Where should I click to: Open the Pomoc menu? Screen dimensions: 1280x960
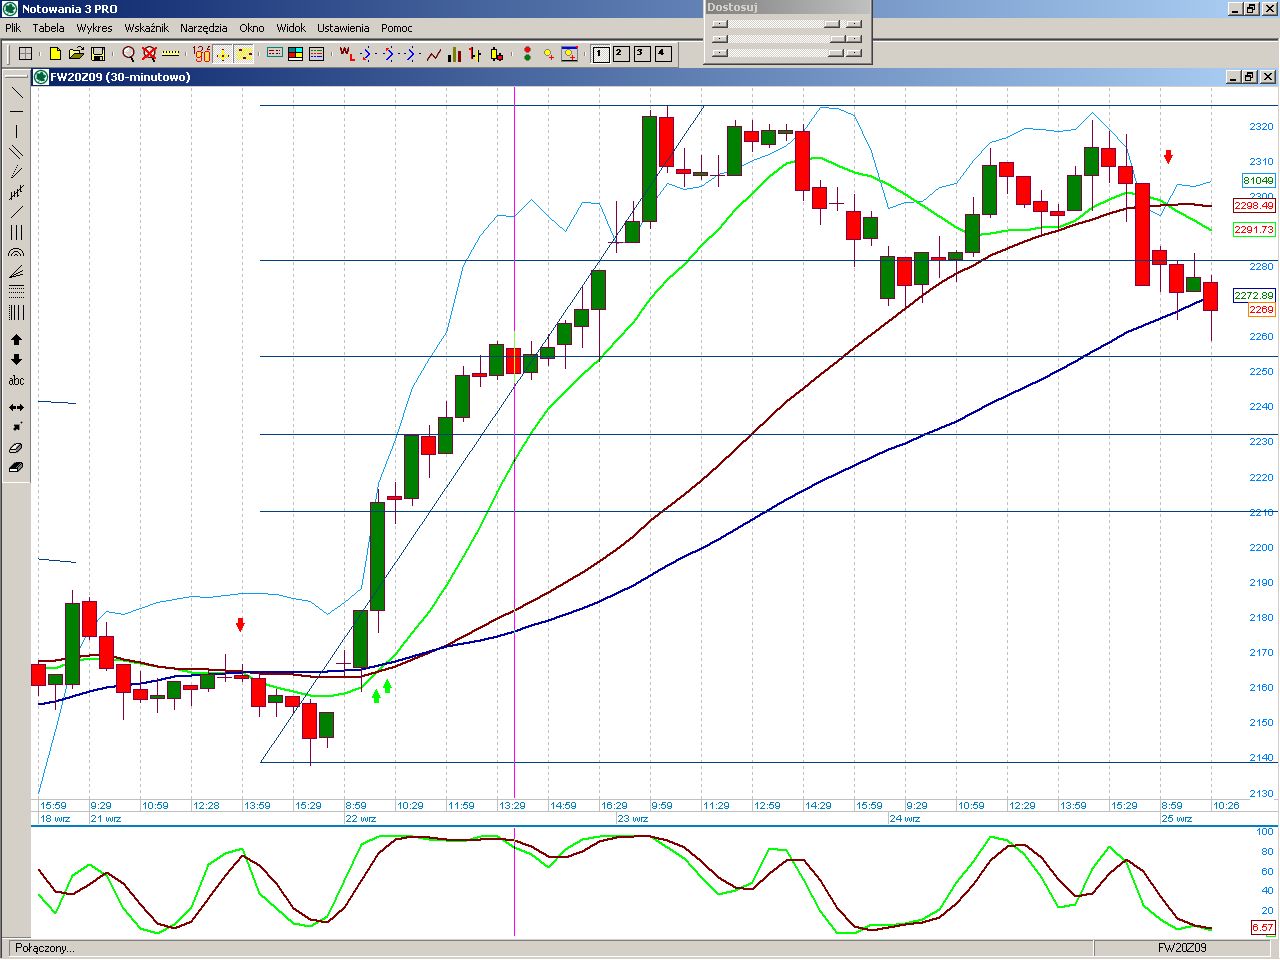[396, 28]
